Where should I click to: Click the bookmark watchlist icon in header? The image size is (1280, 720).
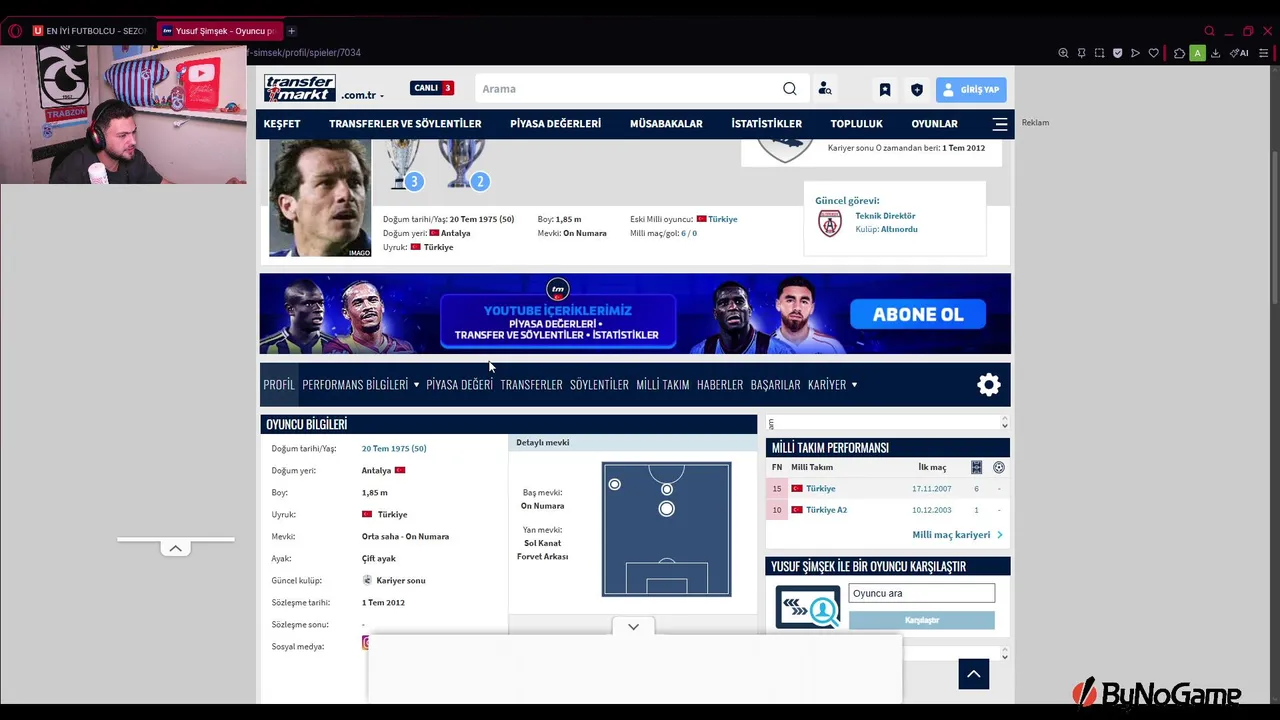coord(885,90)
